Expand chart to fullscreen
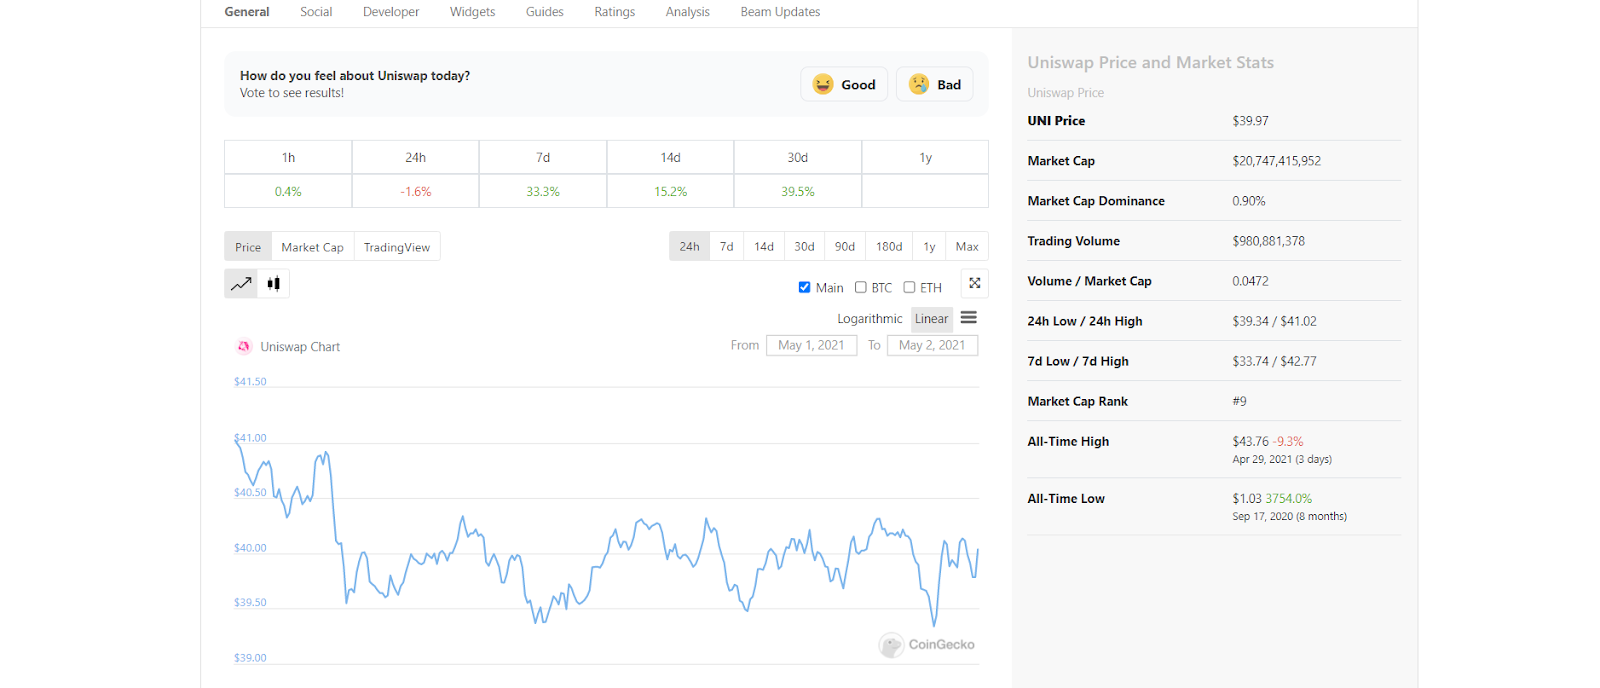This screenshot has height=688, width=1600. [975, 284]
